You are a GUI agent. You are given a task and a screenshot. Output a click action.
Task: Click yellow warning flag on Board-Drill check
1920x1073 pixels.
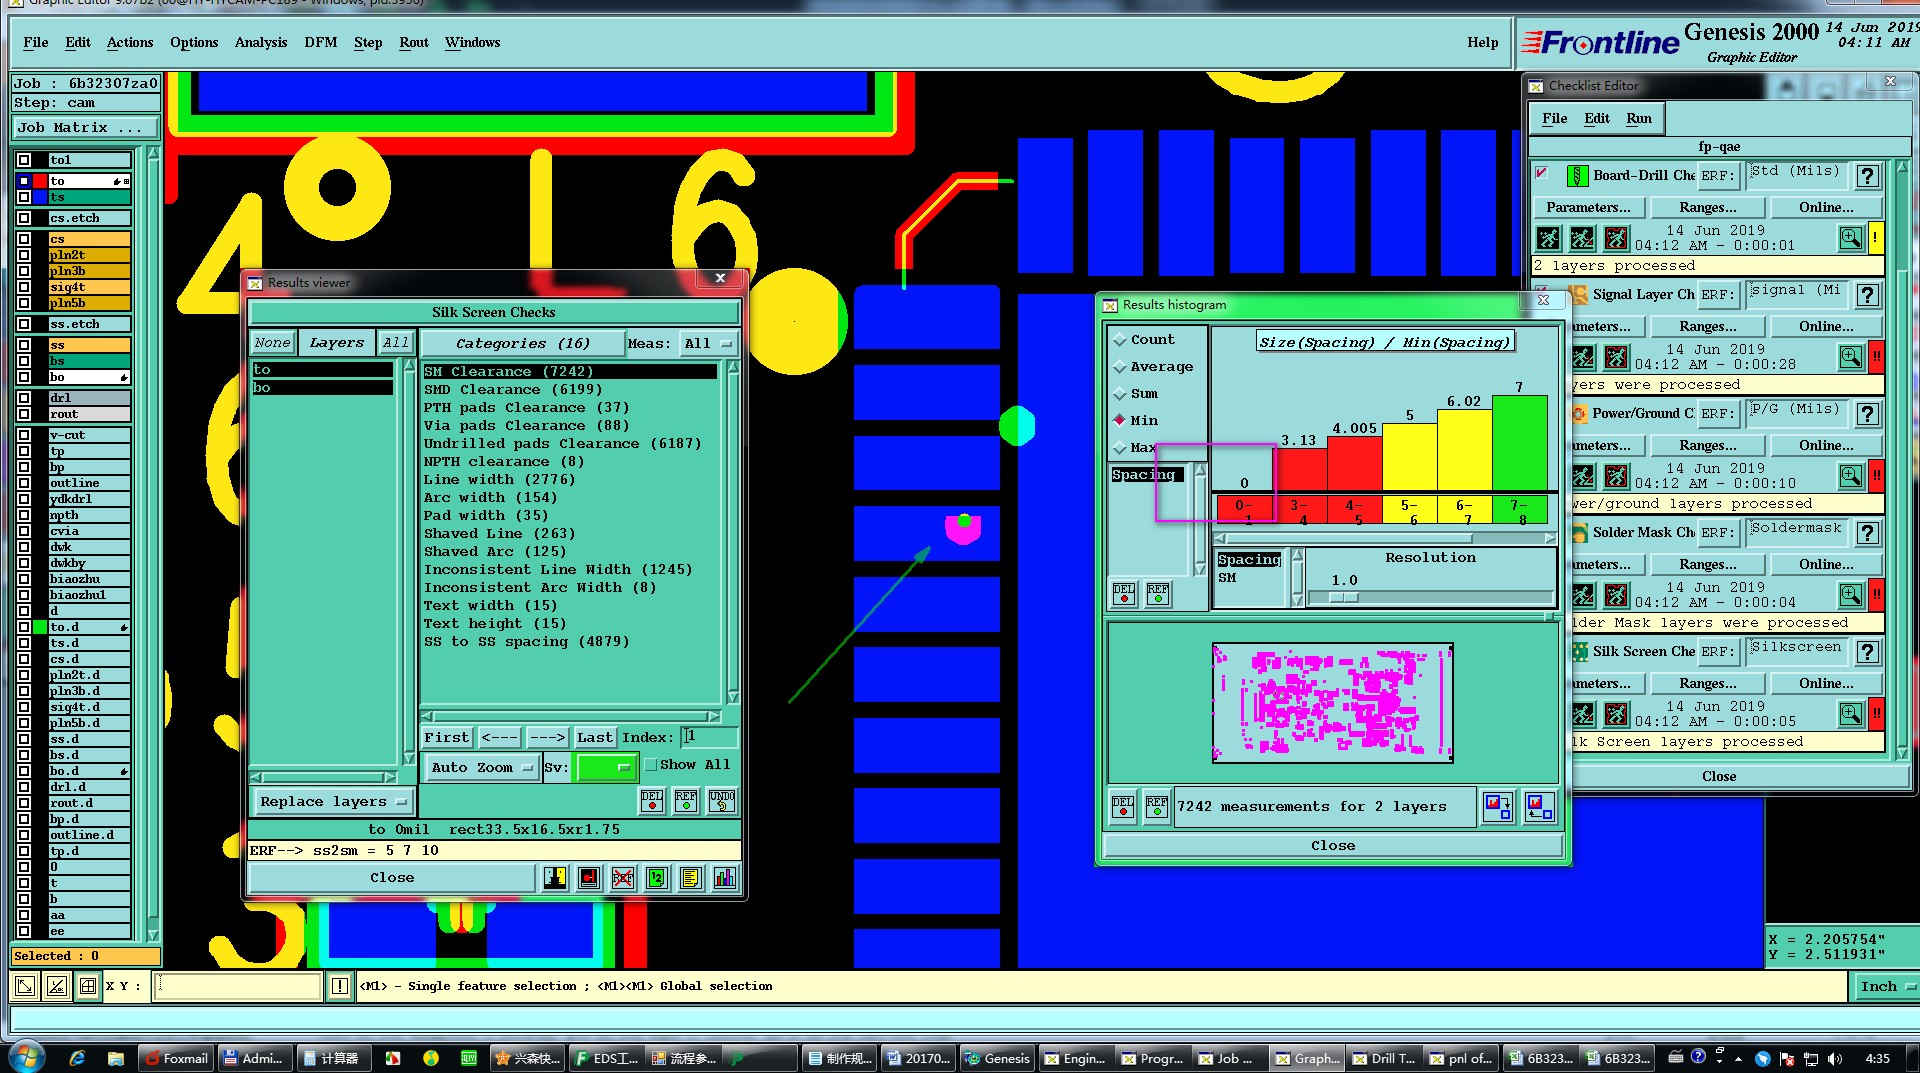click(1876, 238)
